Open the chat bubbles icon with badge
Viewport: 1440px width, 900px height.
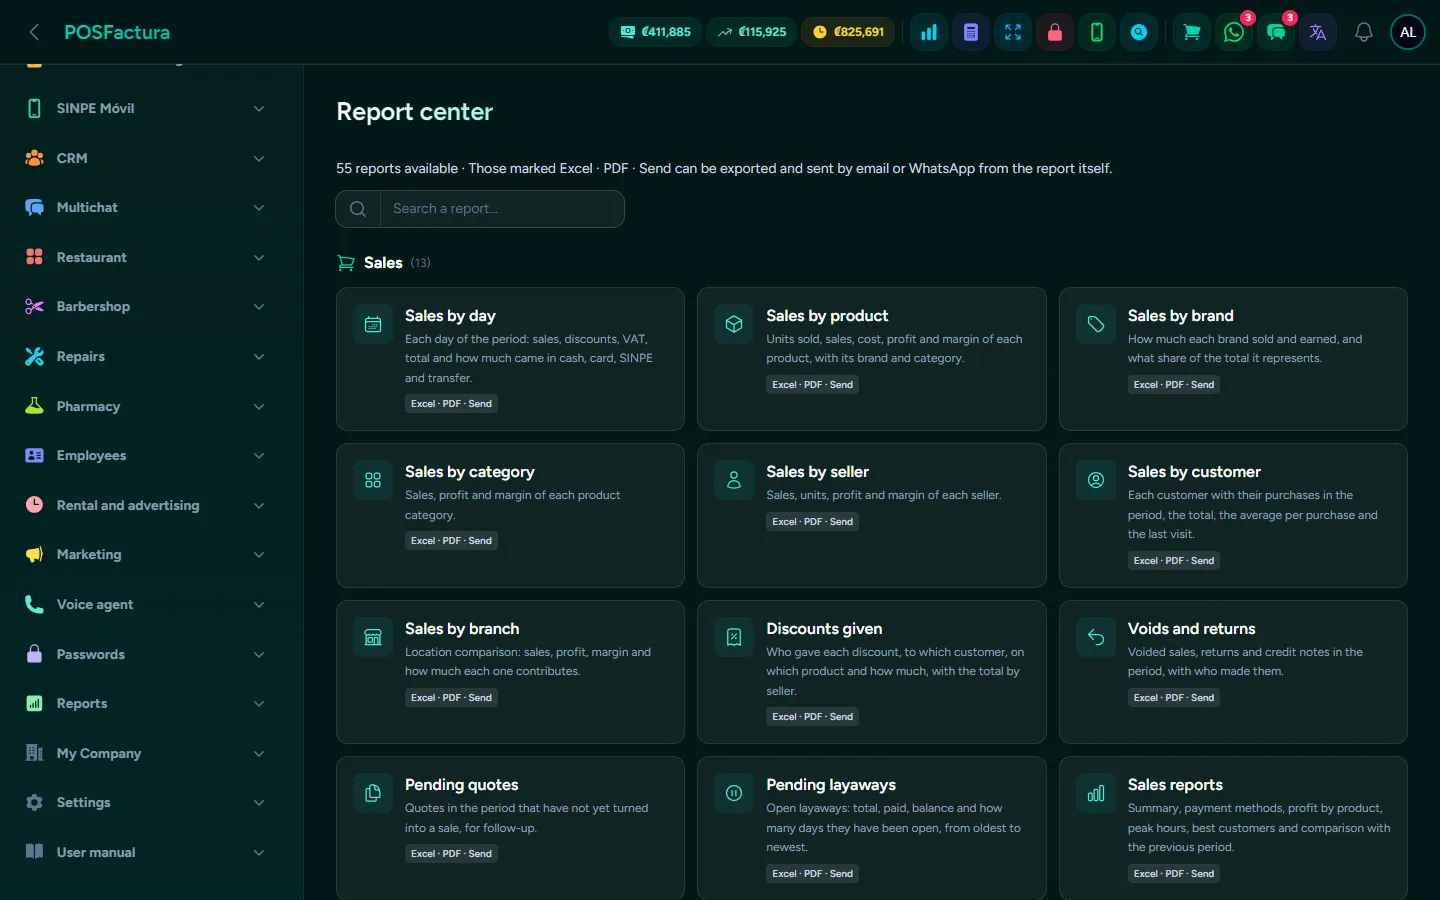click(x=1276, y=32)
